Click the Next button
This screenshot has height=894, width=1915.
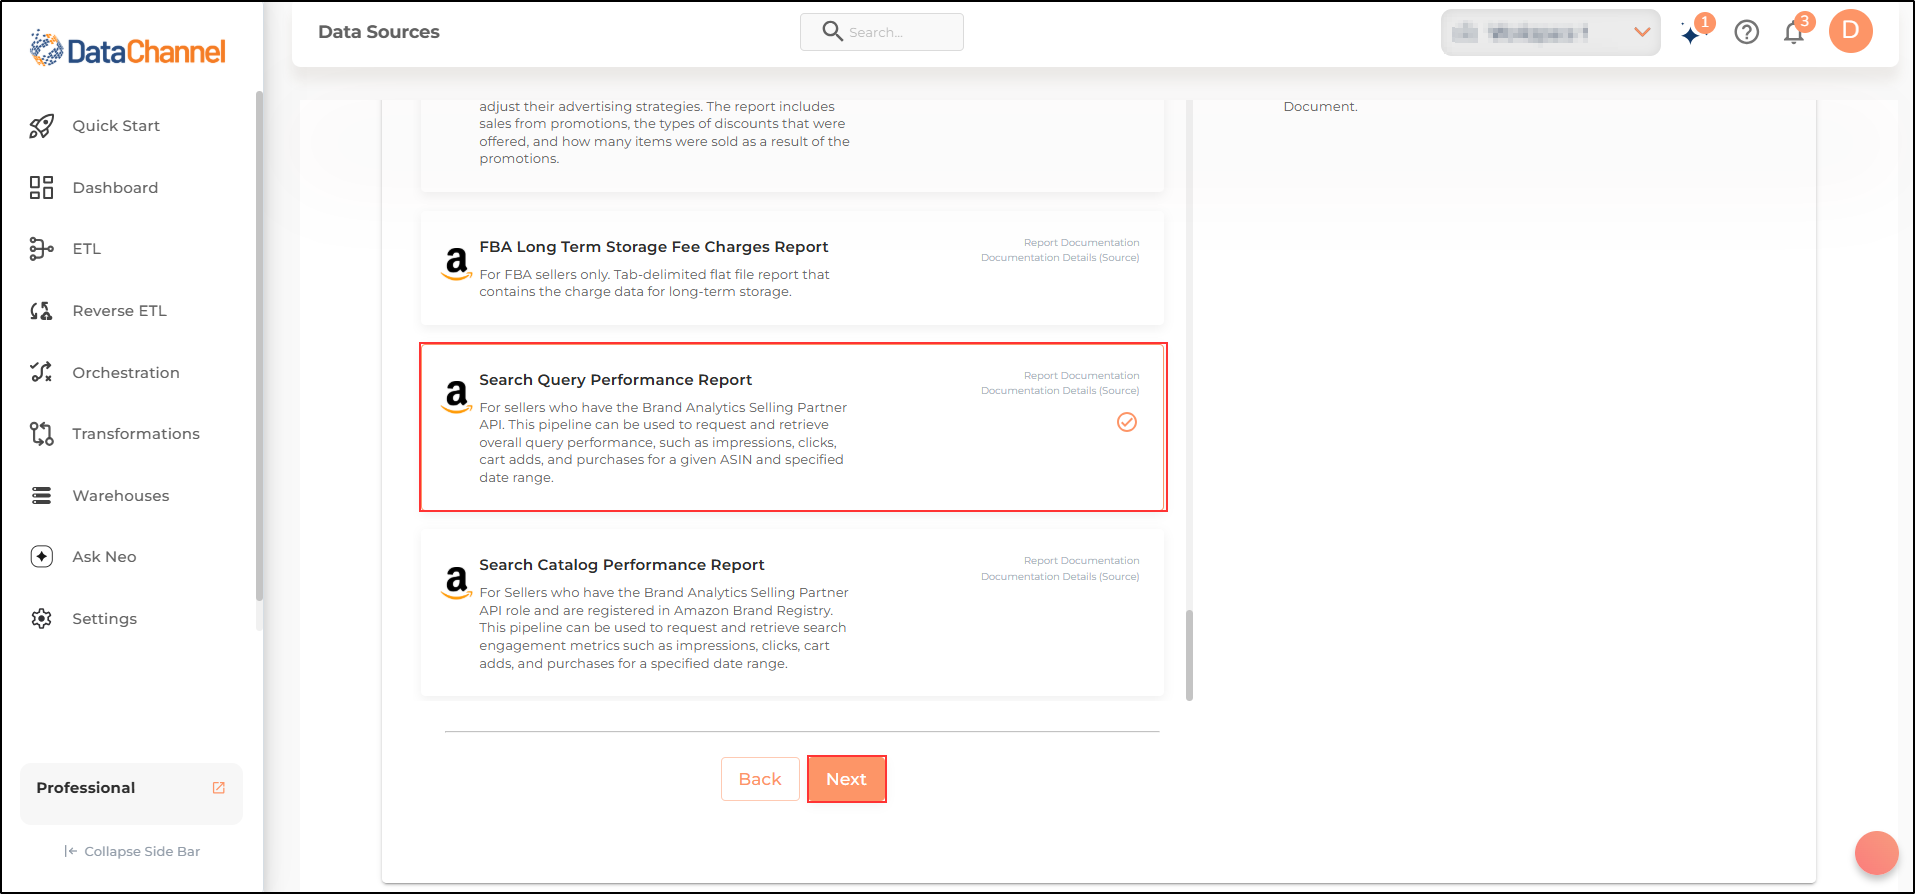(x=846, y=779)
